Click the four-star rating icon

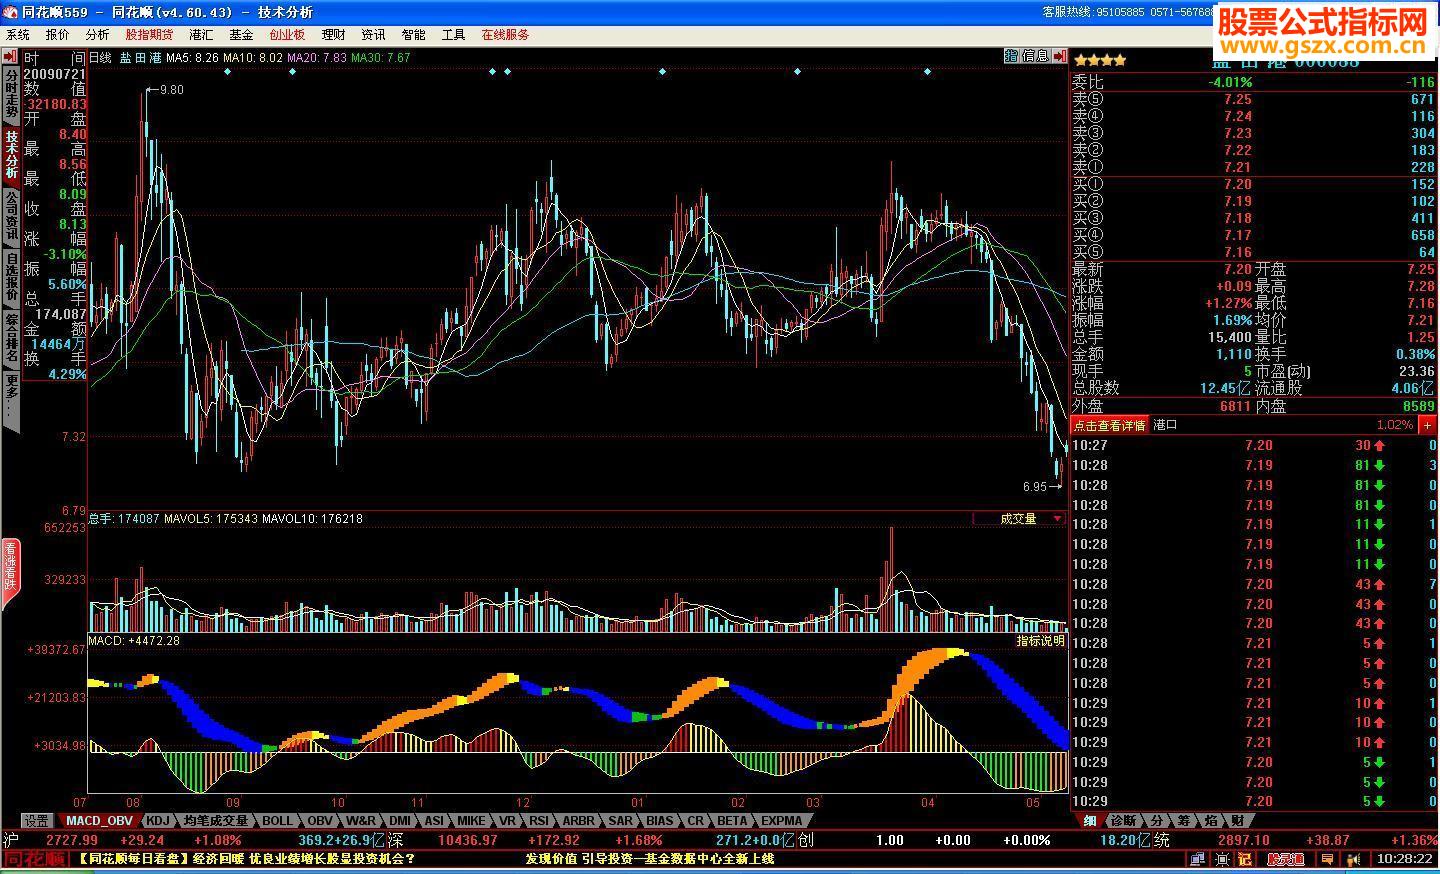pos(1100,60)
